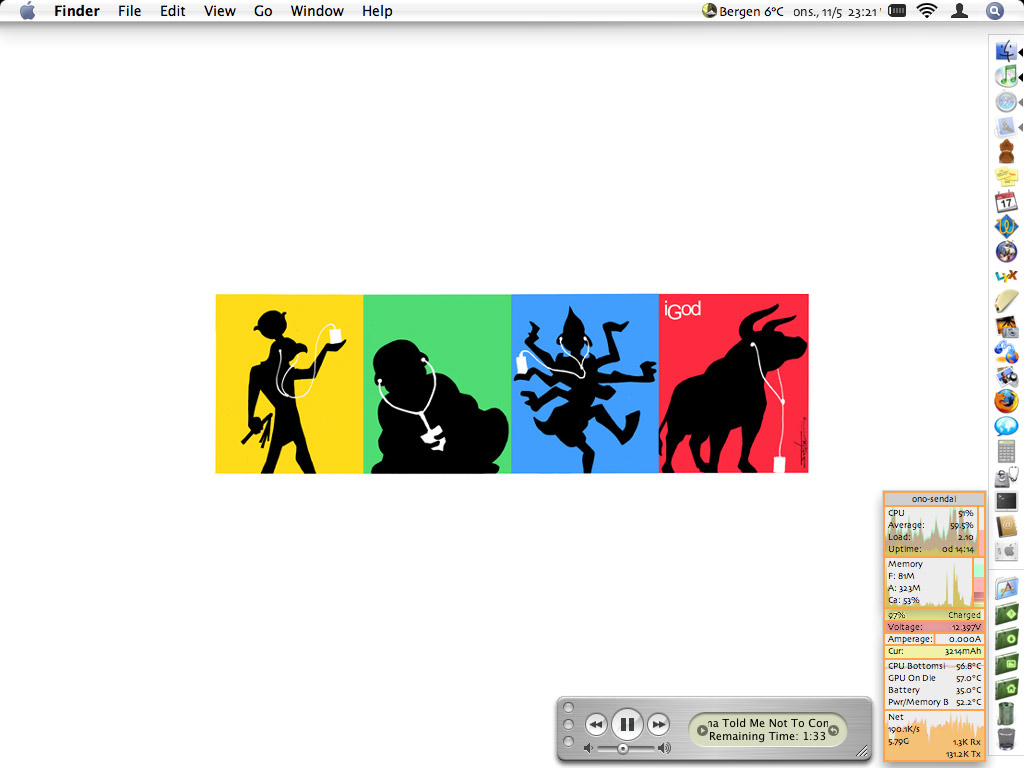The height and width of the screenshot is (768, 1024).
Task: Open iCal calendar showing 17
Action: coord(1006,201)
